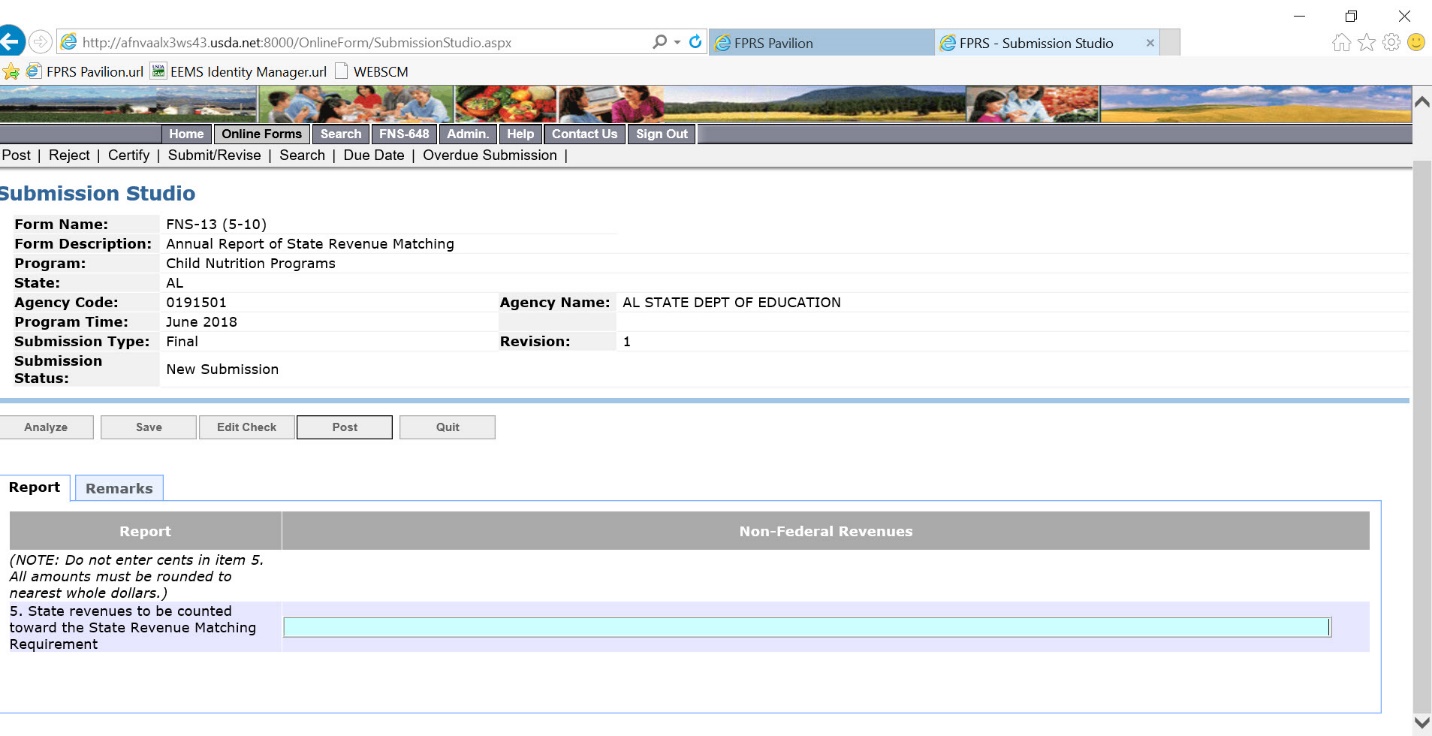Viewport: 1432px width, 736px height.
Task: Open the Home menu item
Action: [186, 134]
